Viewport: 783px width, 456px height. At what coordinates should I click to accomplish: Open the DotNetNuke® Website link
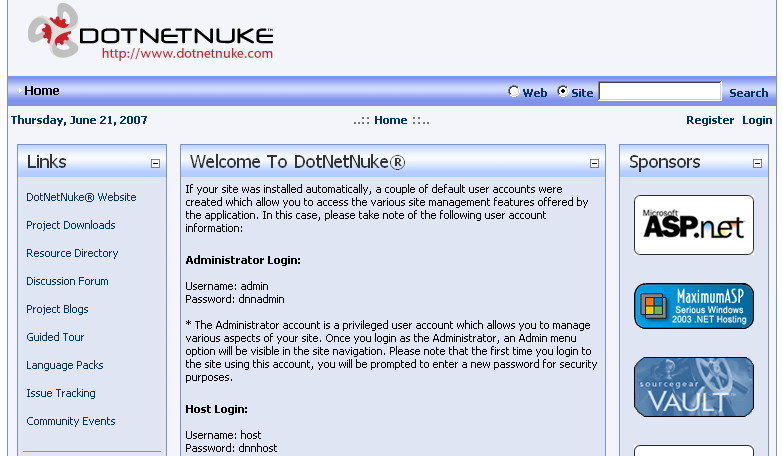(81, 197)
